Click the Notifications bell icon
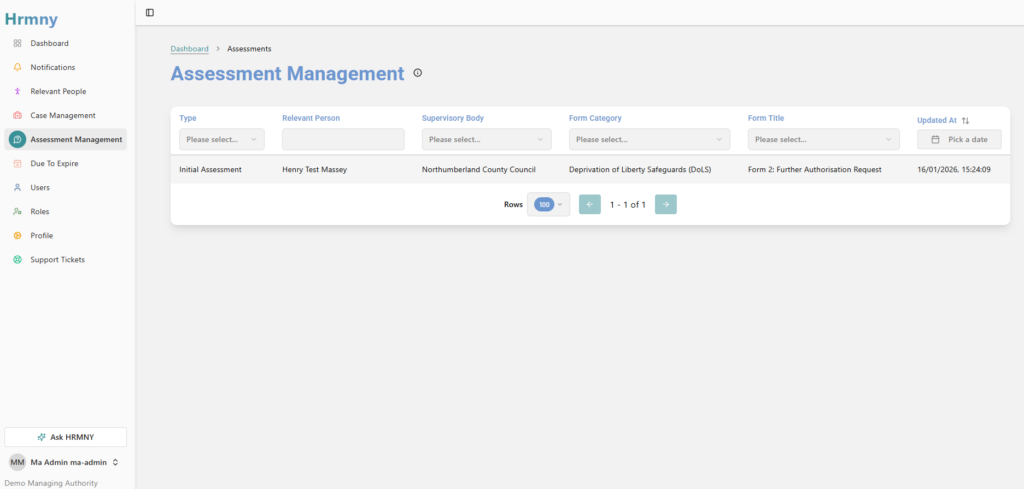Viewport: 1024px width, 489px height. point(17,67)
